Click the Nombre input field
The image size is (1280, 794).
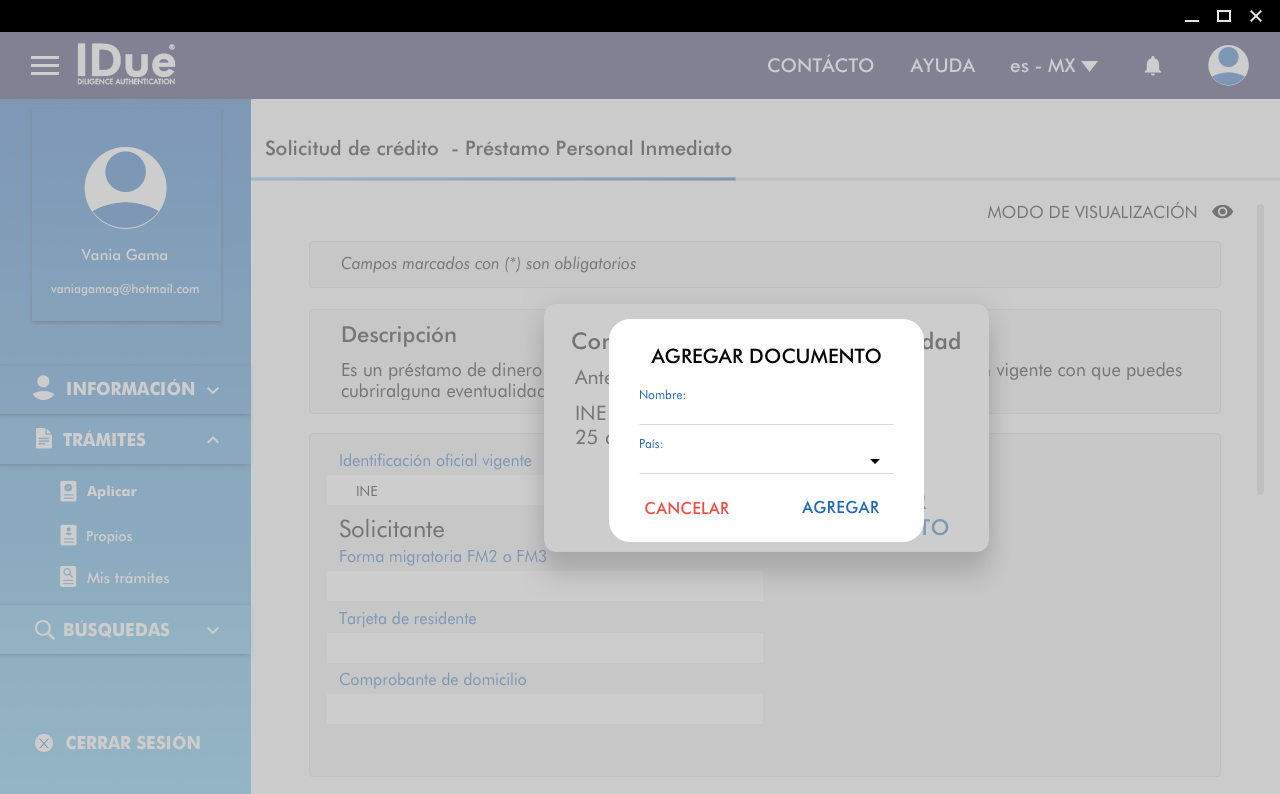[x=766, y=413]
